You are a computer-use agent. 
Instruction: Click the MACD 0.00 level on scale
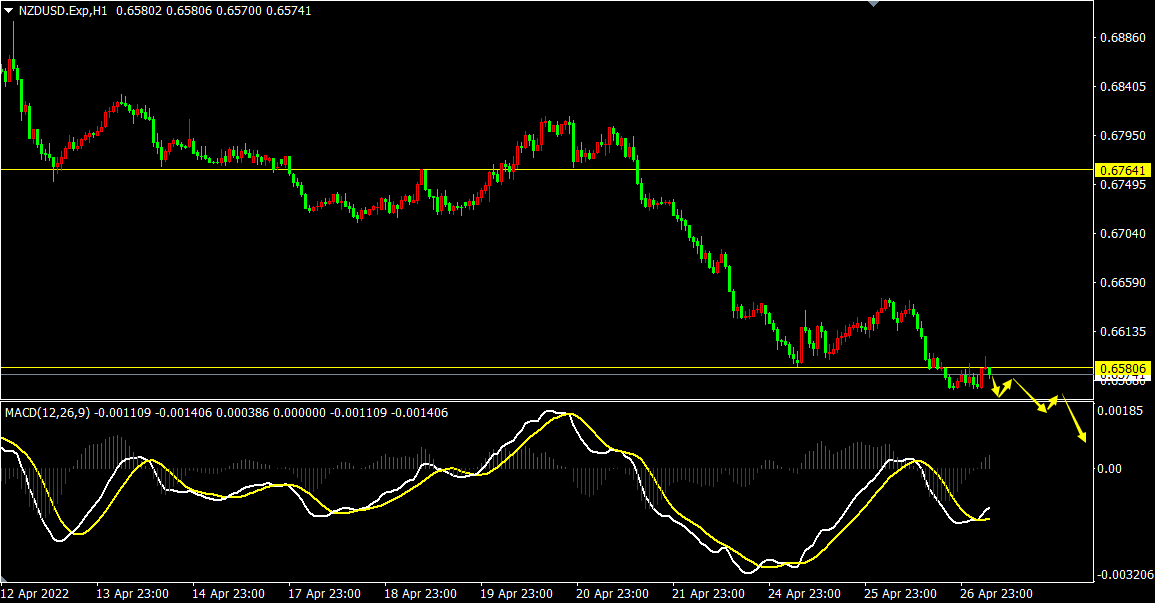[x=1112, y=468]
